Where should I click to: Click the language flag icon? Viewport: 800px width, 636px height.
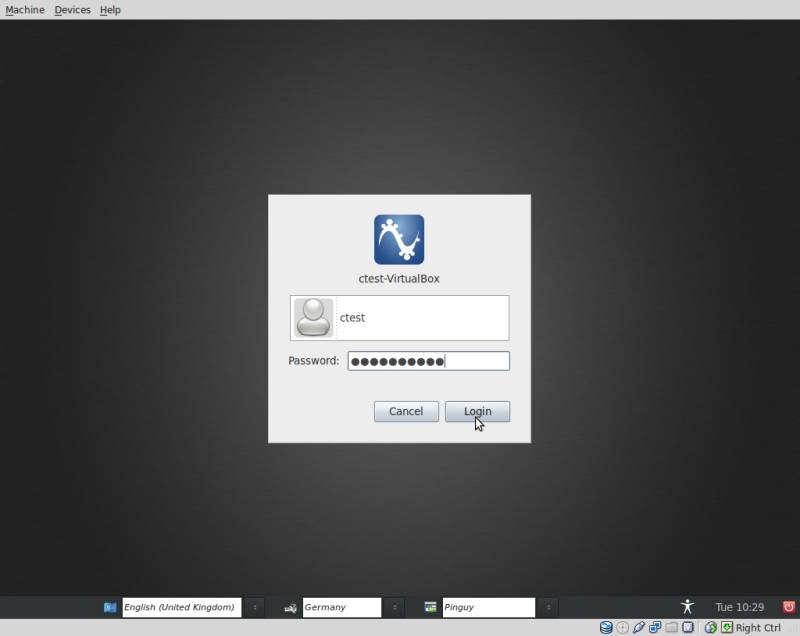click(x=110, y=607)
